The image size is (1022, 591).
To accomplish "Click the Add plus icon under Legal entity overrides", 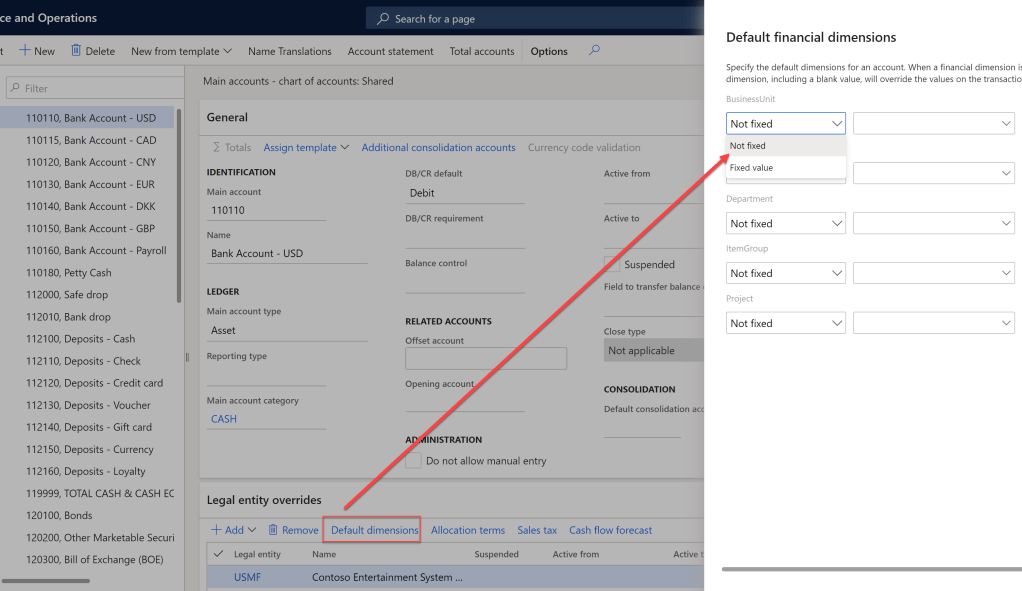I will pyautogui.click(x=216, y=530).
